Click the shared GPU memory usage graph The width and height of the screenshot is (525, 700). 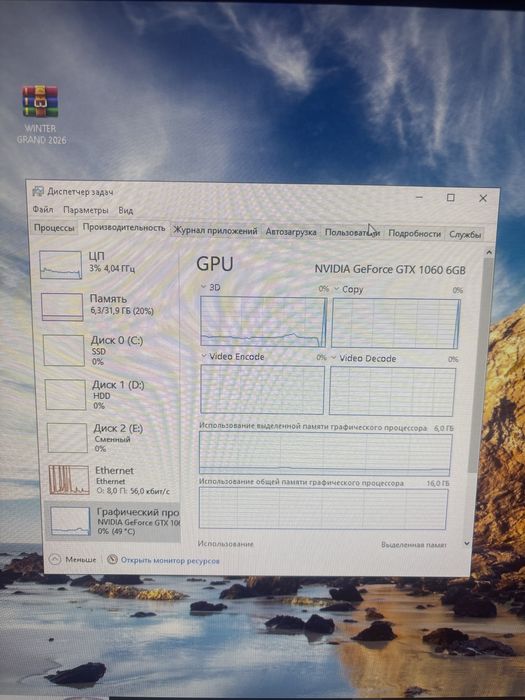click(323, 509)
